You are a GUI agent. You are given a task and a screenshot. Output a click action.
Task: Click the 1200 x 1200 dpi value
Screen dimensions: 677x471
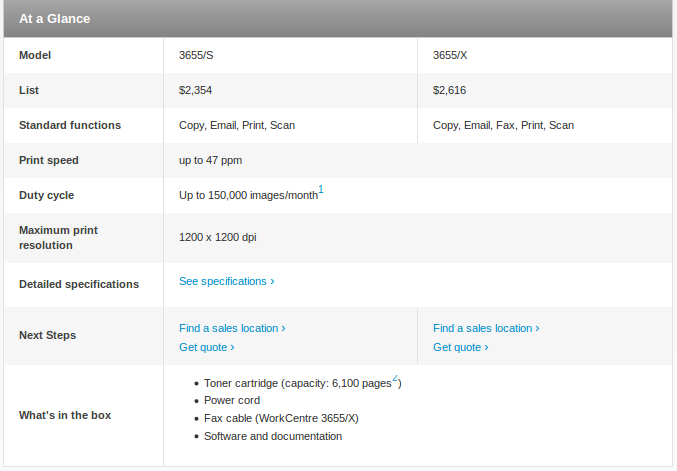(218, 237)
